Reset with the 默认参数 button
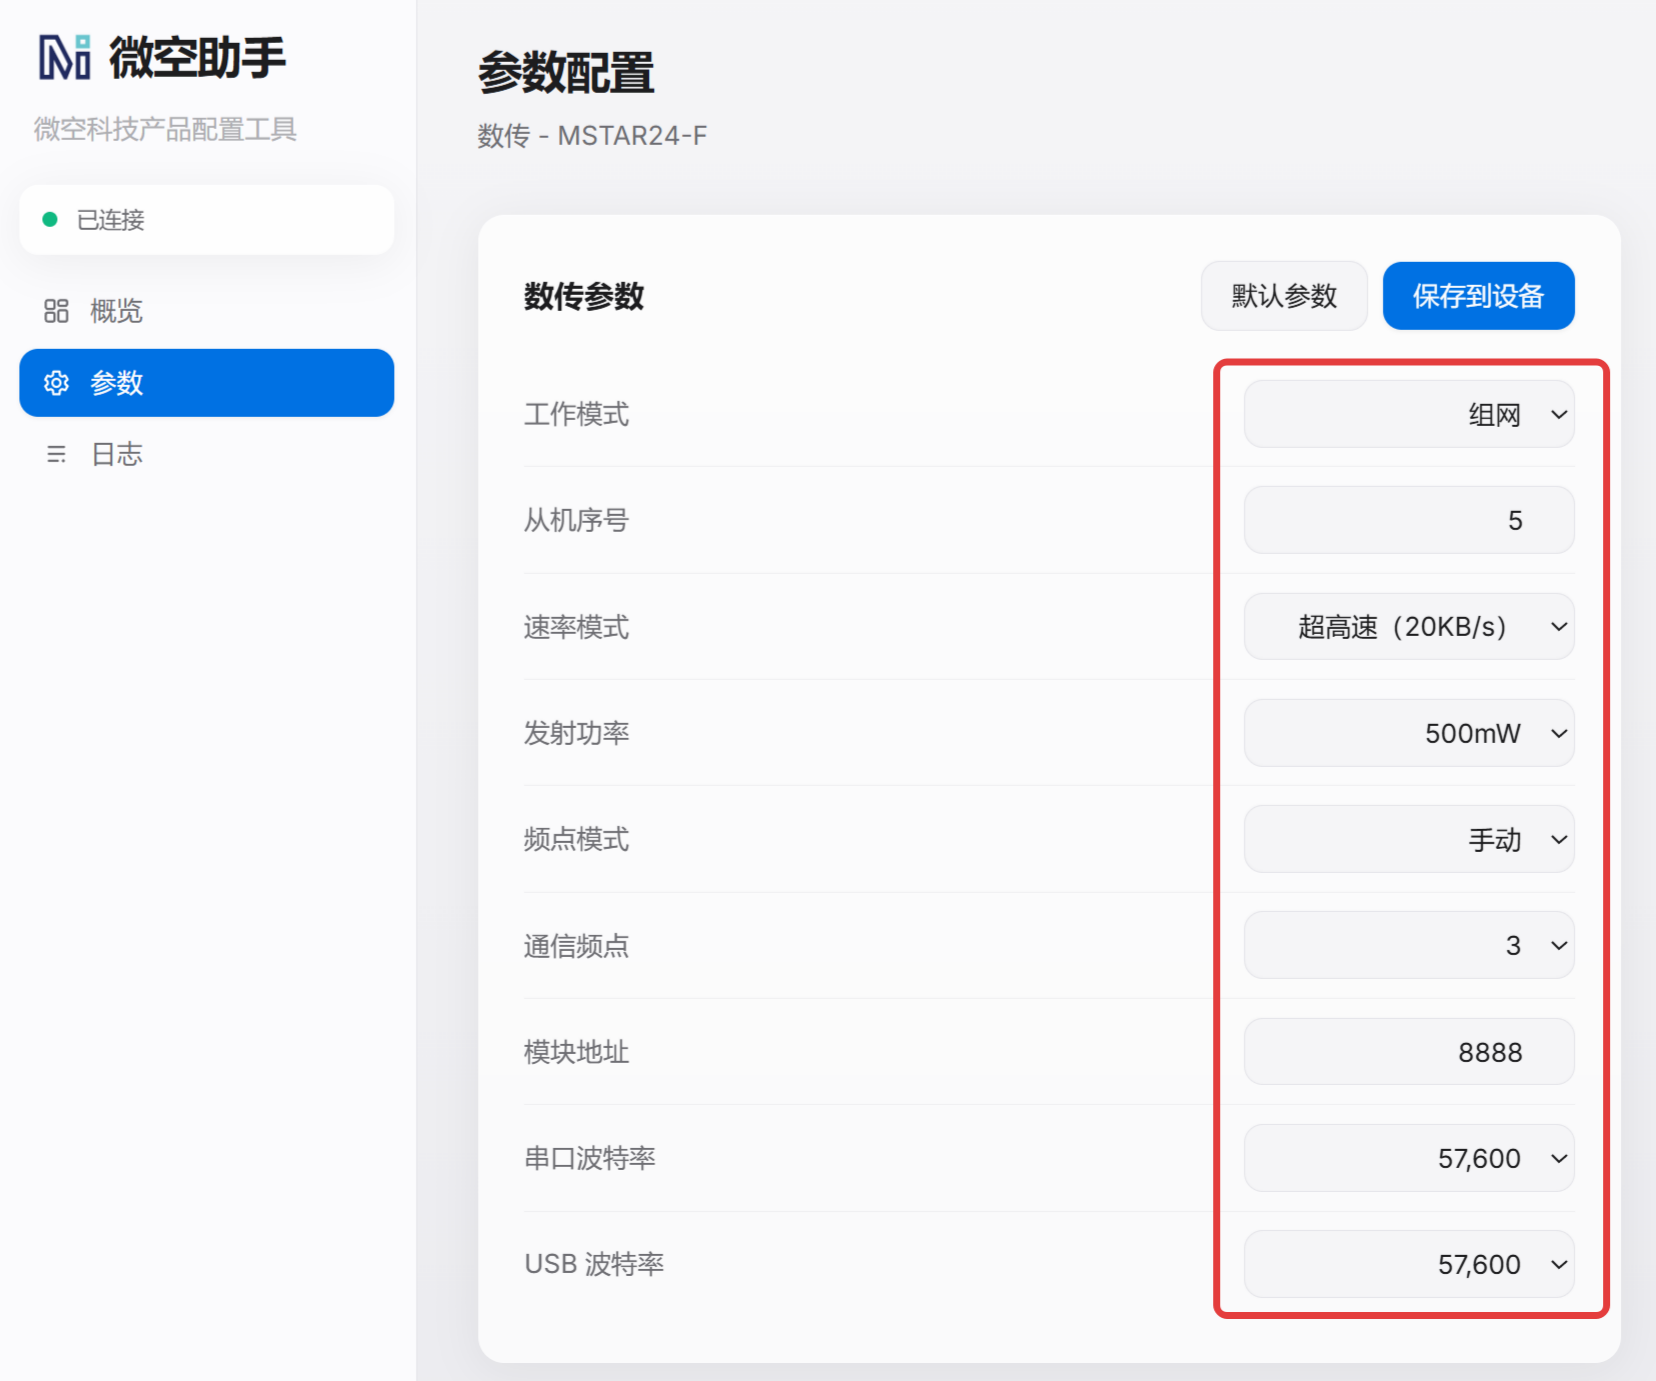The height and width of the screenshot is (1381, 1656). click(1284, 296)
